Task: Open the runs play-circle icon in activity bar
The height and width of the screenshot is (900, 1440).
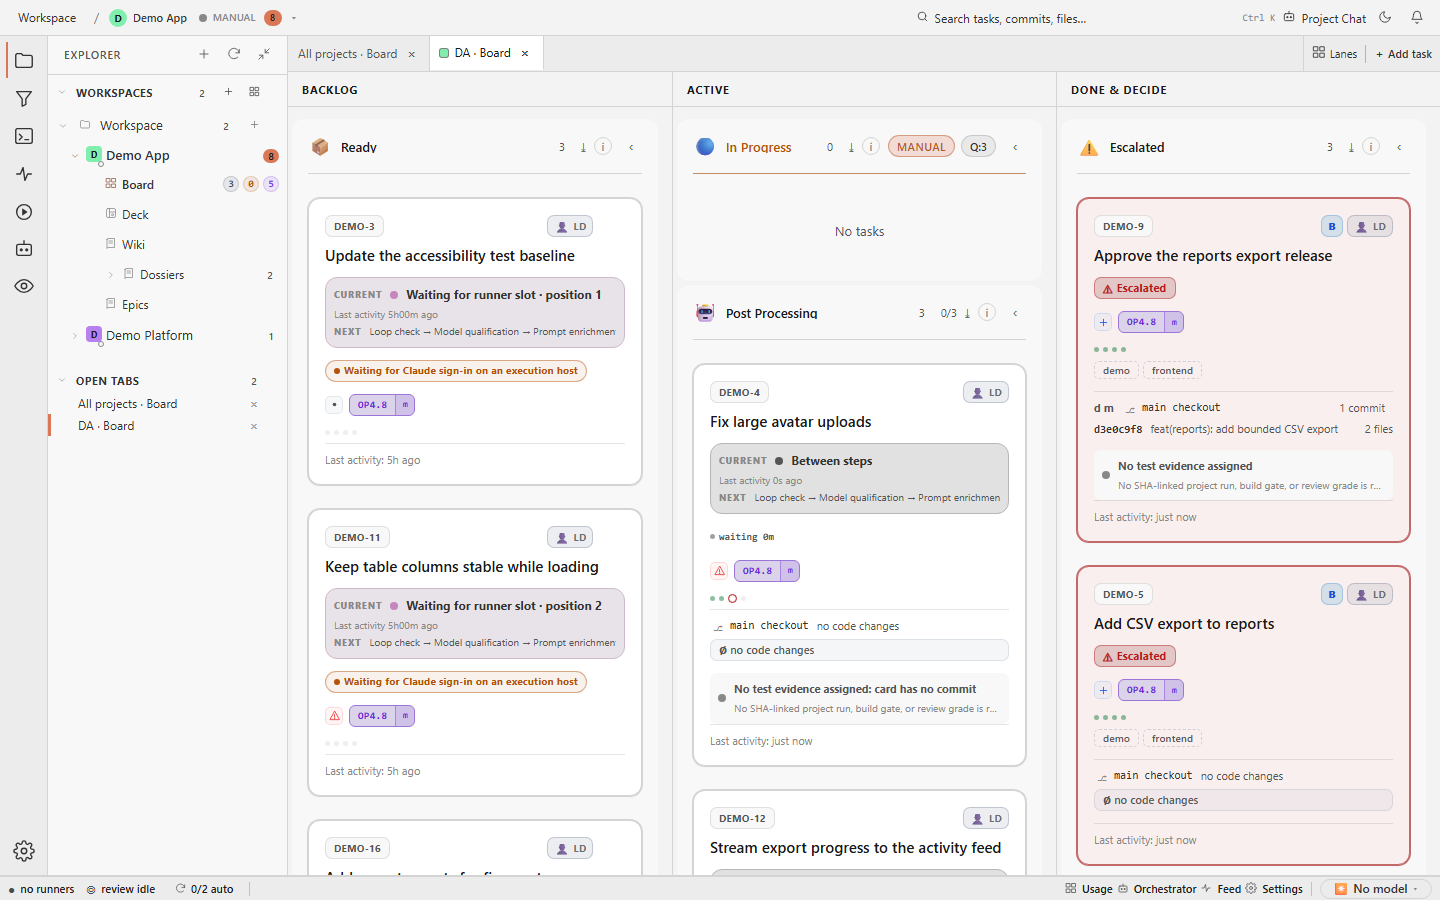Action: click(24, 212)
